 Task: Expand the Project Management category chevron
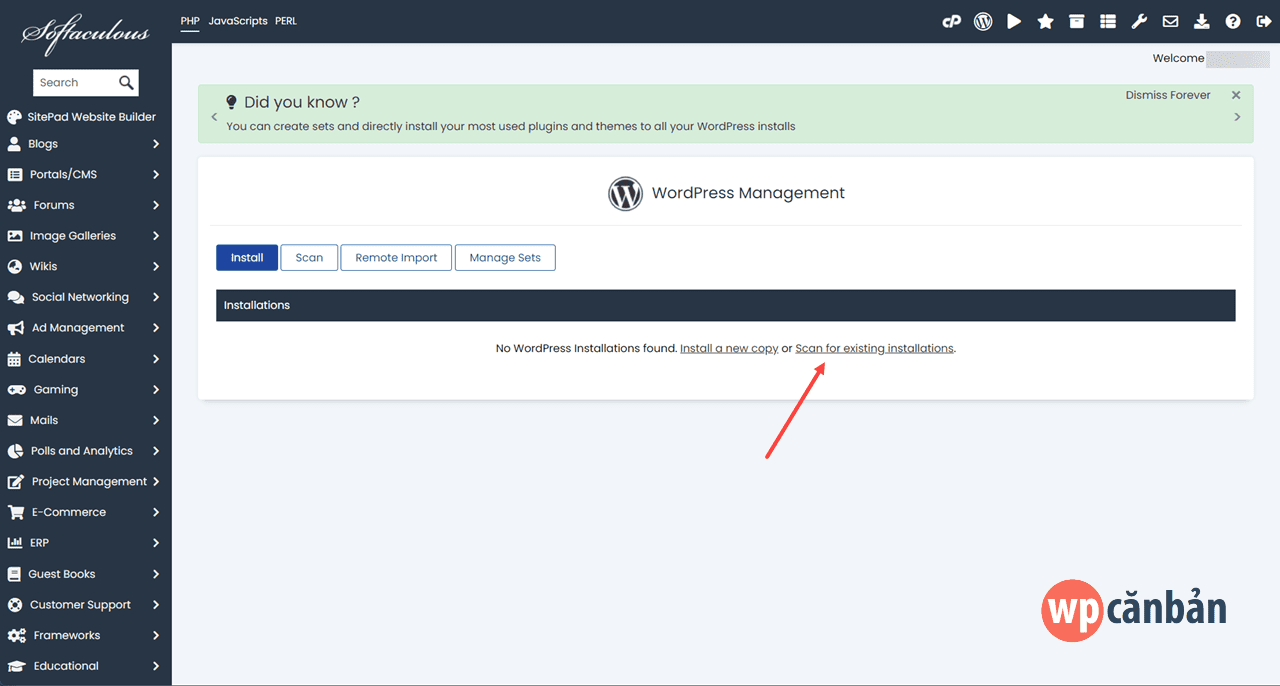click(x=156, y=482)
